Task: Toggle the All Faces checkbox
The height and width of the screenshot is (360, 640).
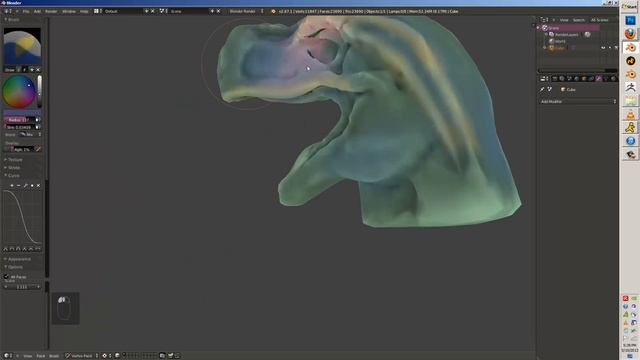Action: tap(7, 277)
